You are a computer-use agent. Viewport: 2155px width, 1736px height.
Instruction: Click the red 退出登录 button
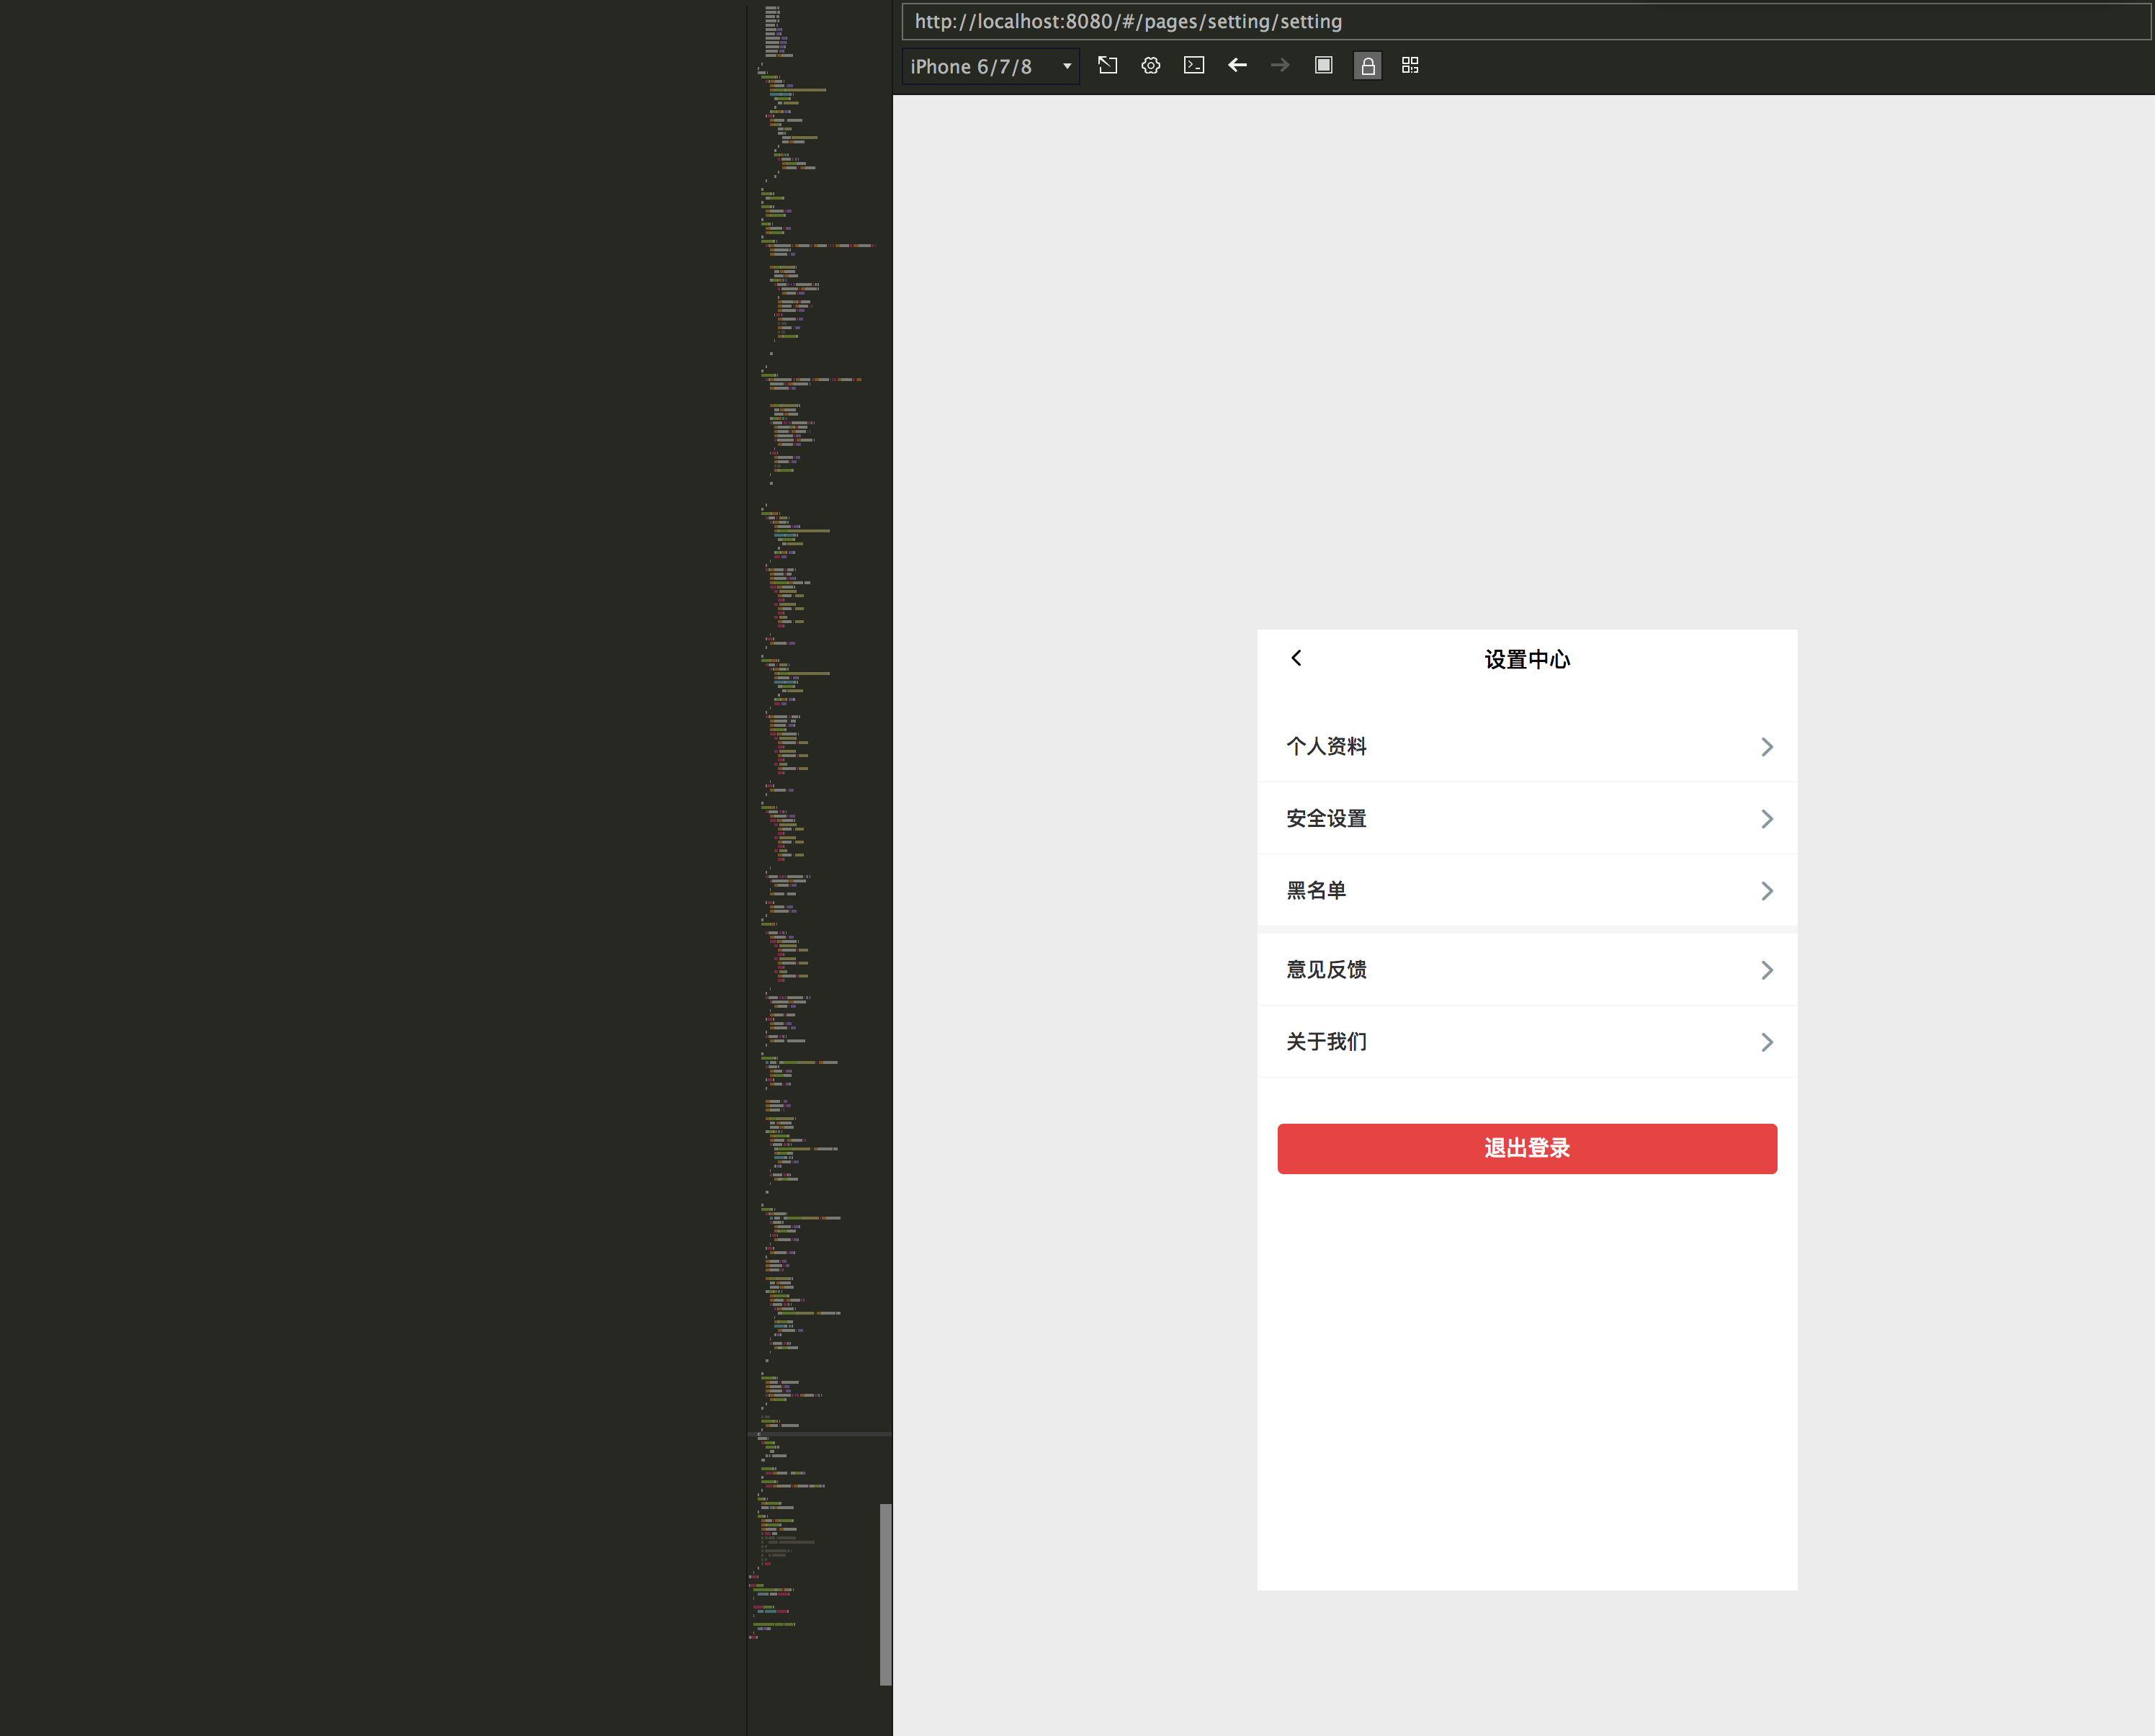pos(1526,1148)
